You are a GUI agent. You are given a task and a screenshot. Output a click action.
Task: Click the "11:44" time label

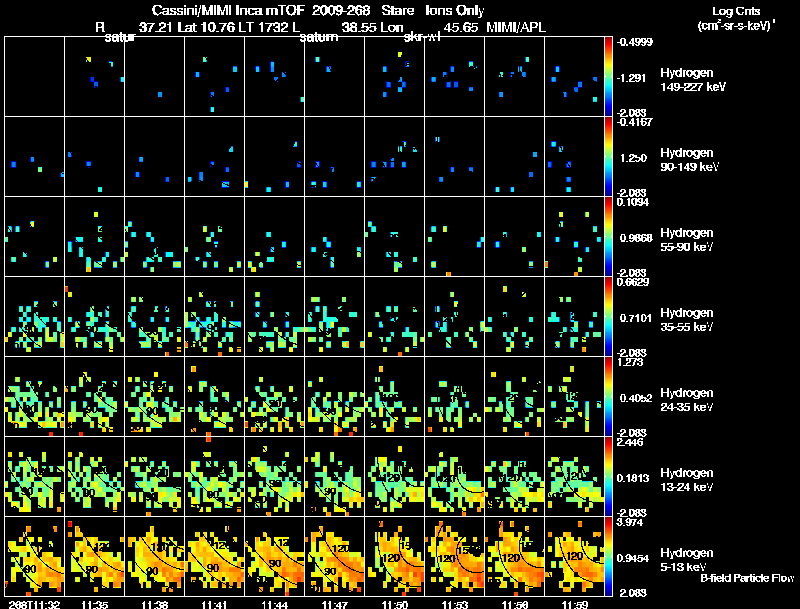pos(274,604)
